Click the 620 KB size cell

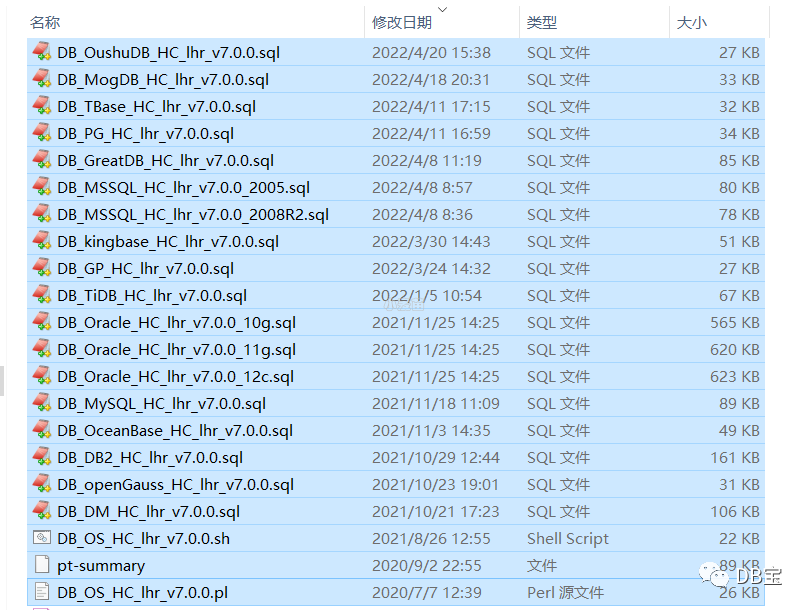[x=735, y=349]
